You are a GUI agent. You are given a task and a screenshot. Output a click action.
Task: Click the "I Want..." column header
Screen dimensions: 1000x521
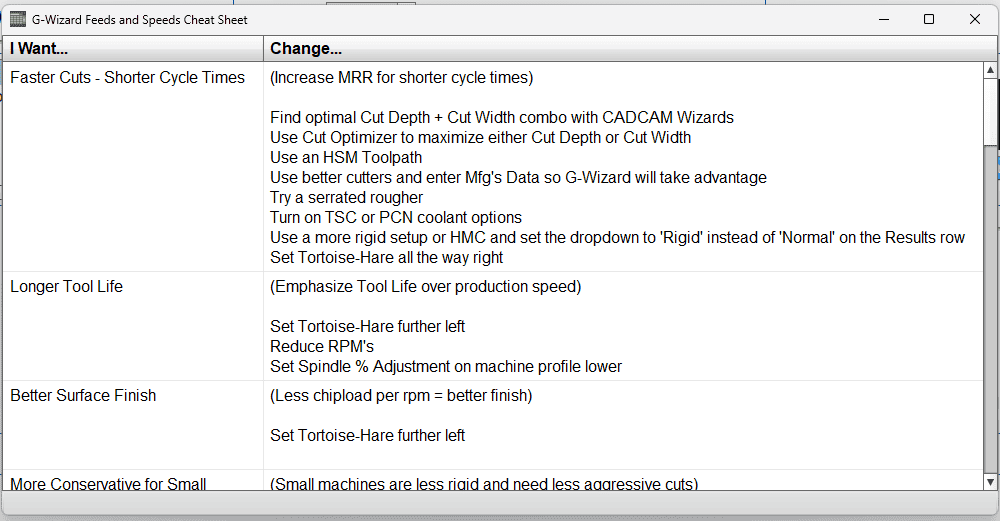132,48
